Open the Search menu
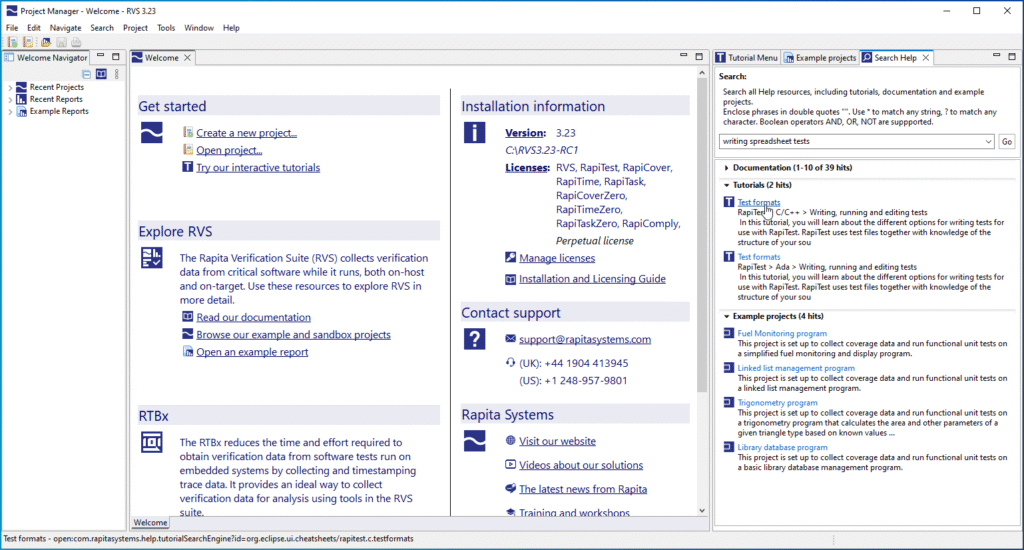This screenshot has width=1024, height=550. 102,28
